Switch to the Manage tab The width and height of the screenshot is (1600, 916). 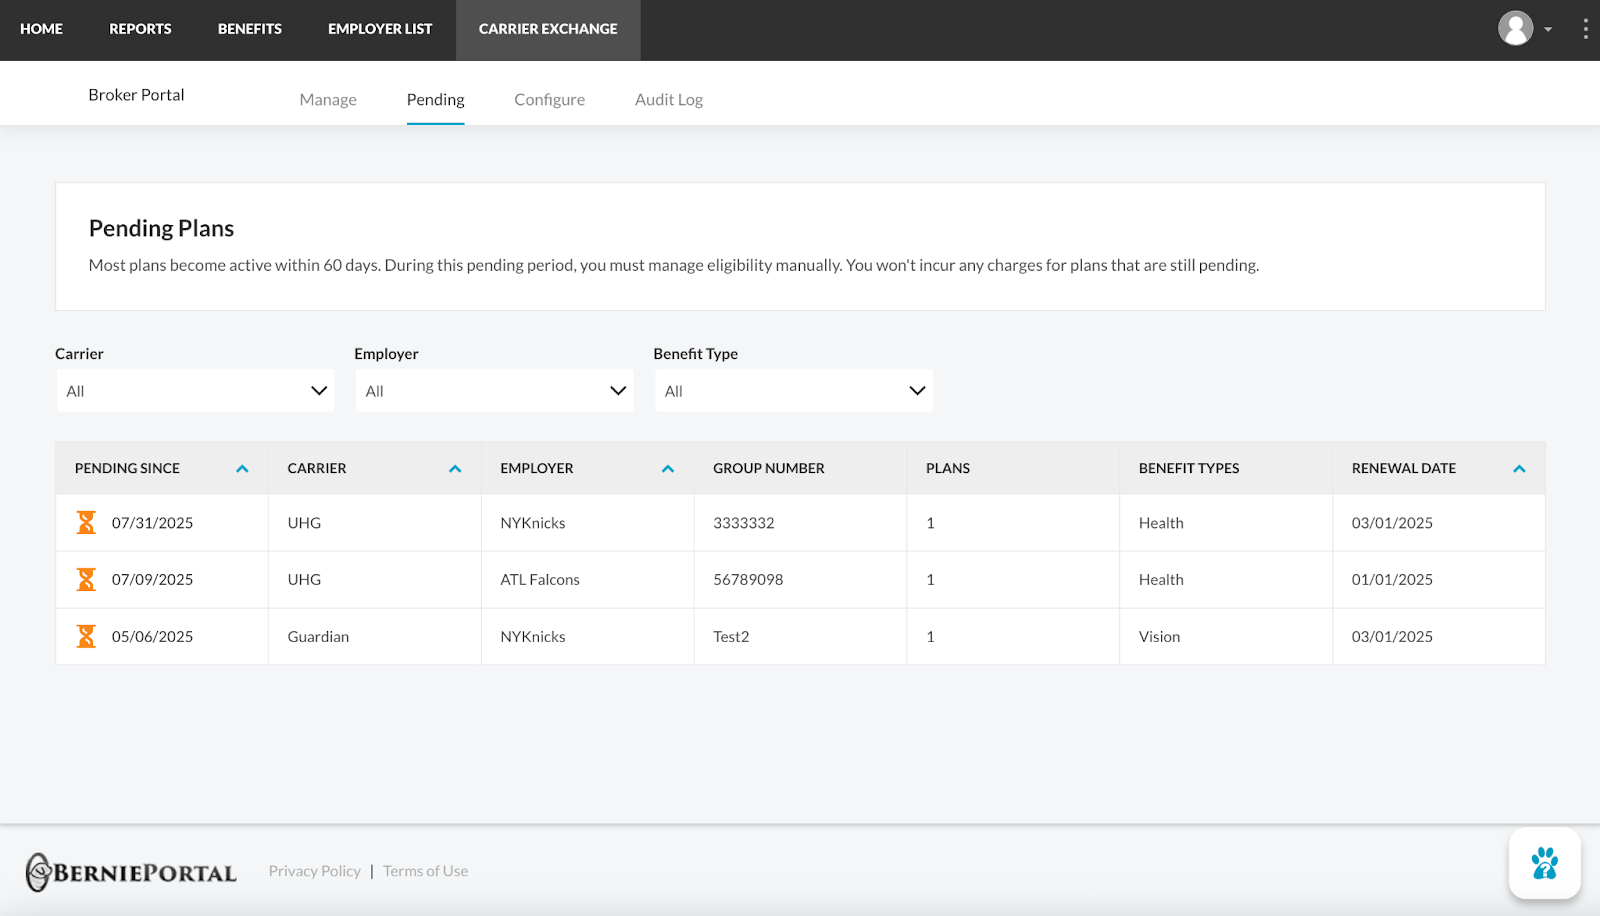pos(328,99)
